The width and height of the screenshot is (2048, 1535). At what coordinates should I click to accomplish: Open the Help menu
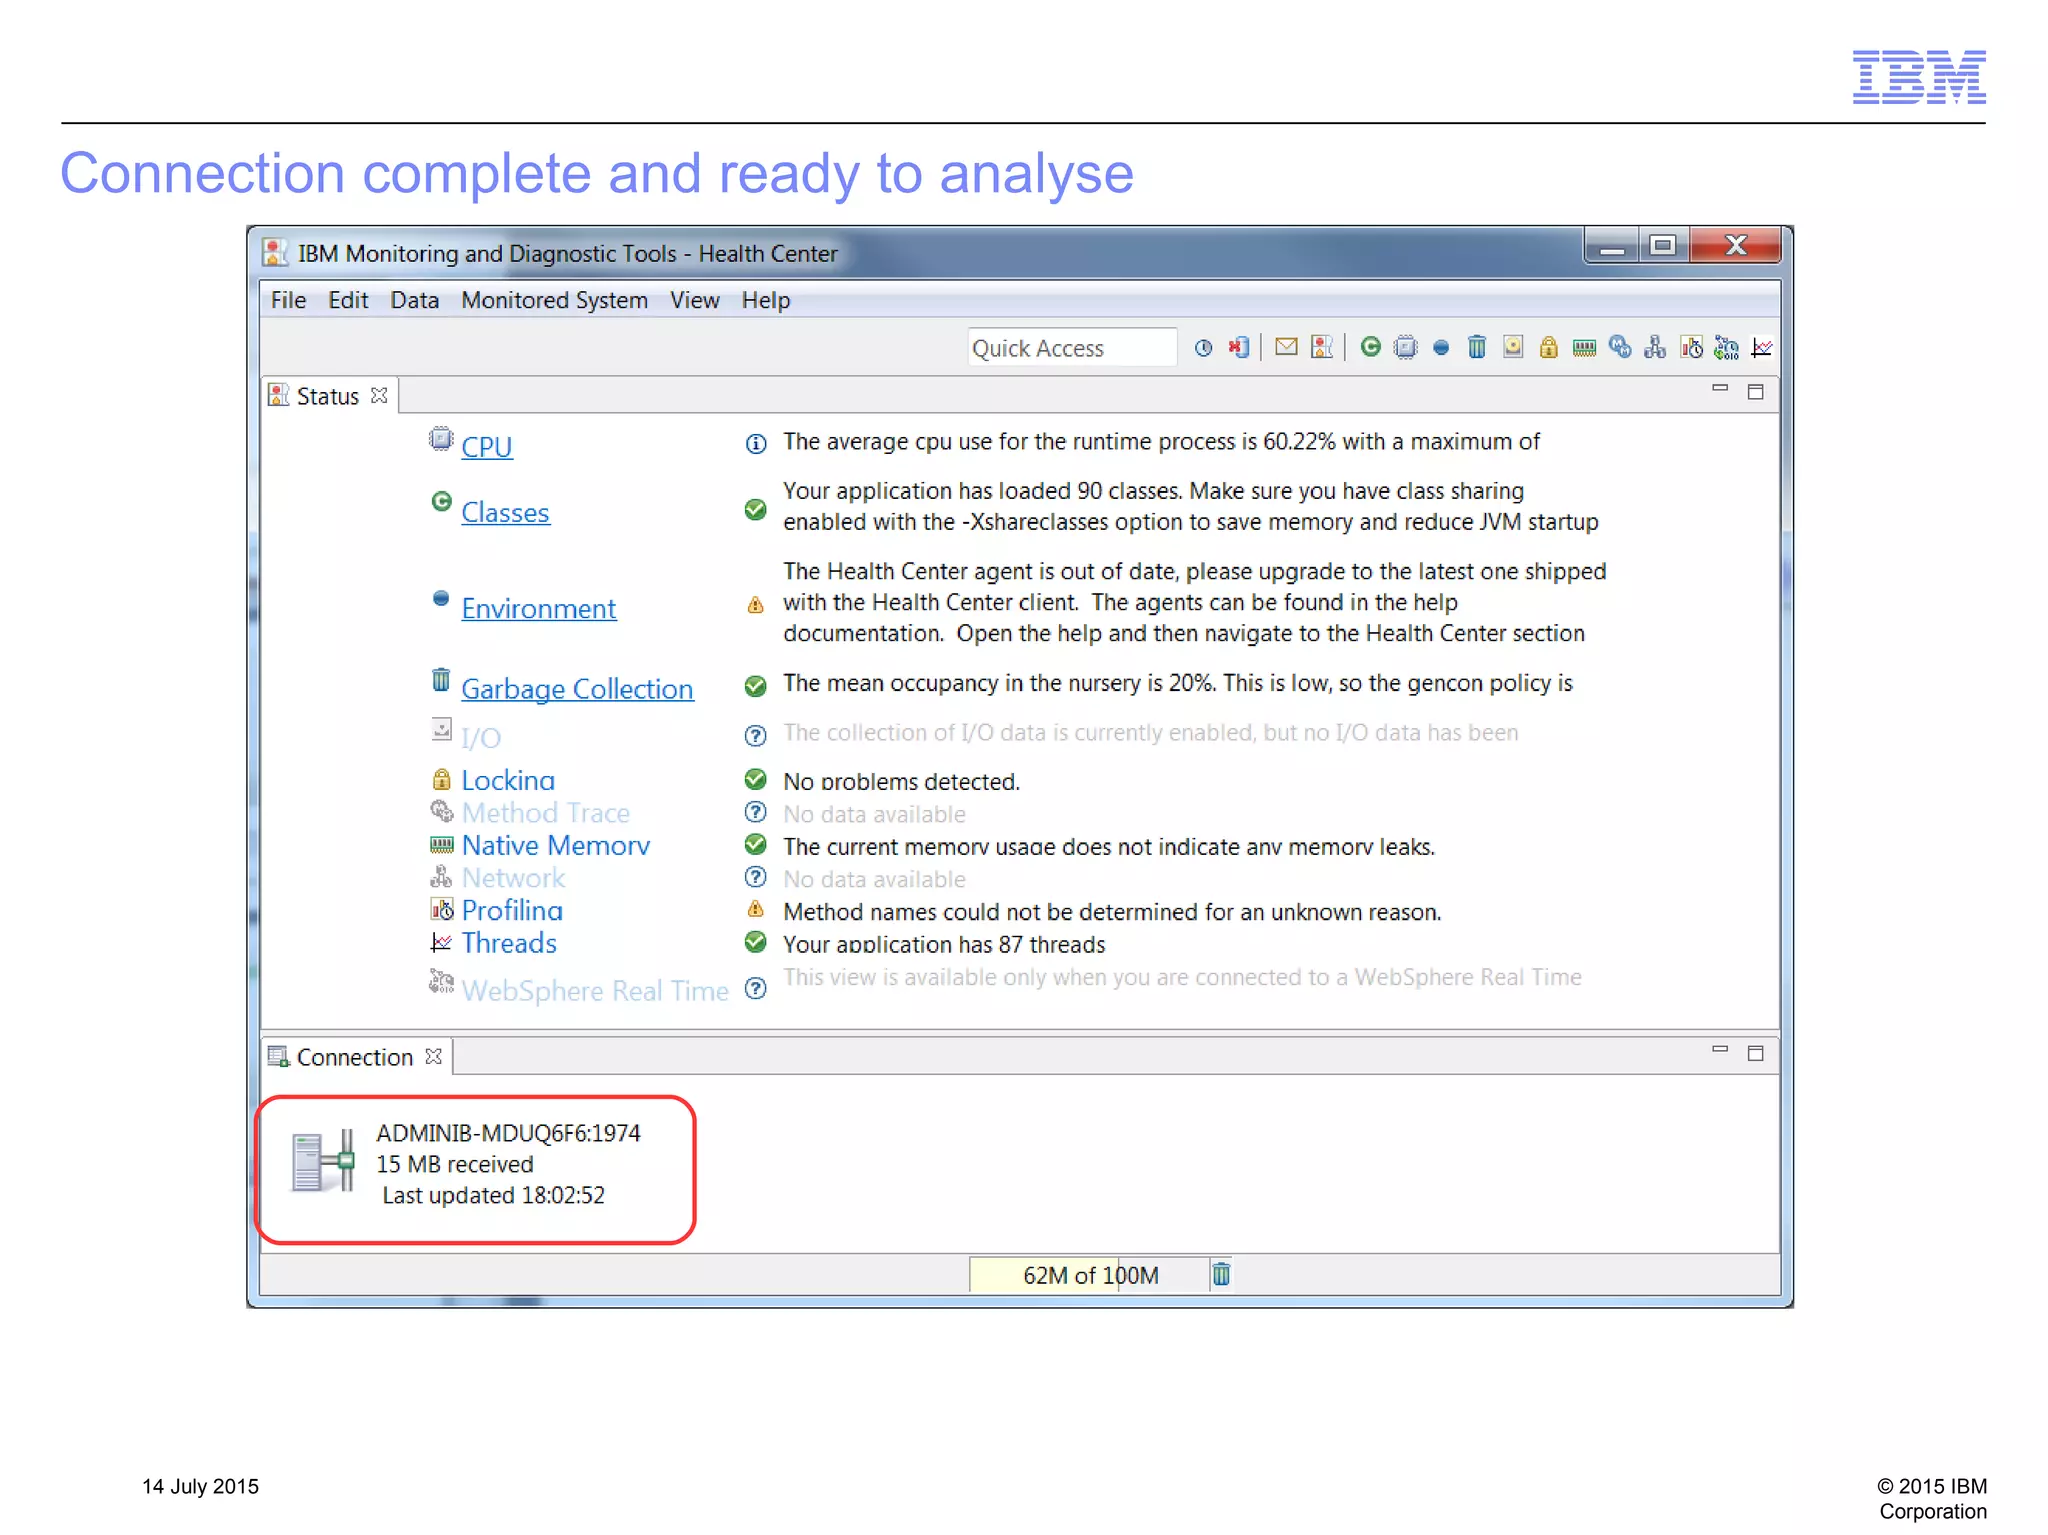765,300
